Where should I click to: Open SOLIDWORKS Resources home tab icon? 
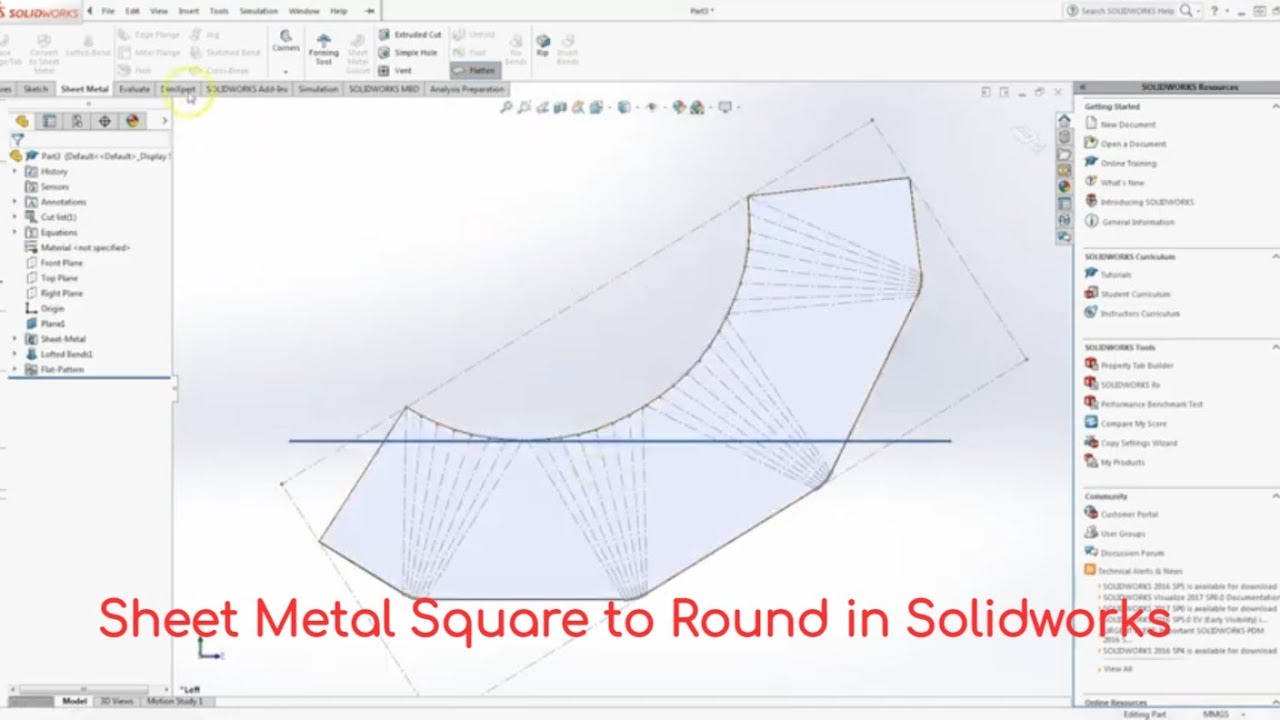click(x=1064, y=120)
